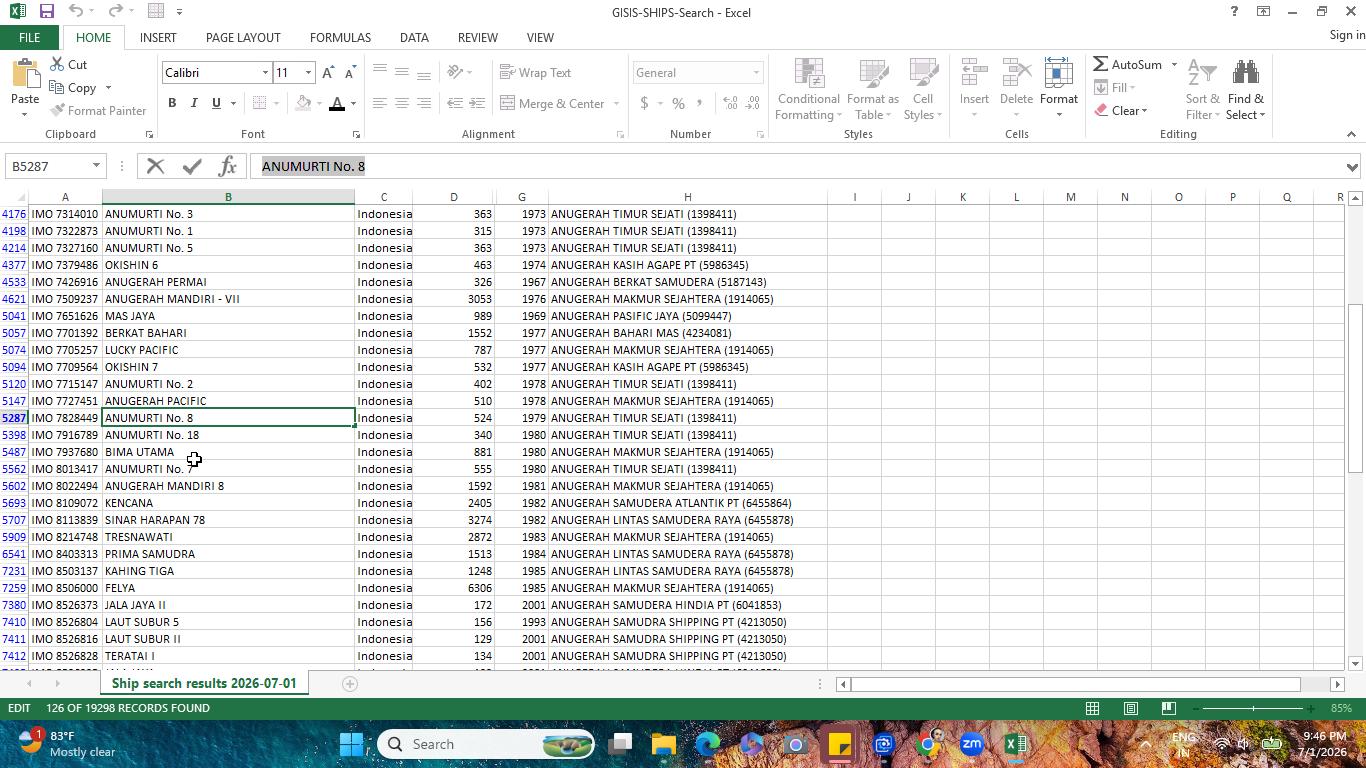Open Sort & Filter
Viewport: 1366px width, 768px height.
pyautogui.click(x=1202, y=89)
